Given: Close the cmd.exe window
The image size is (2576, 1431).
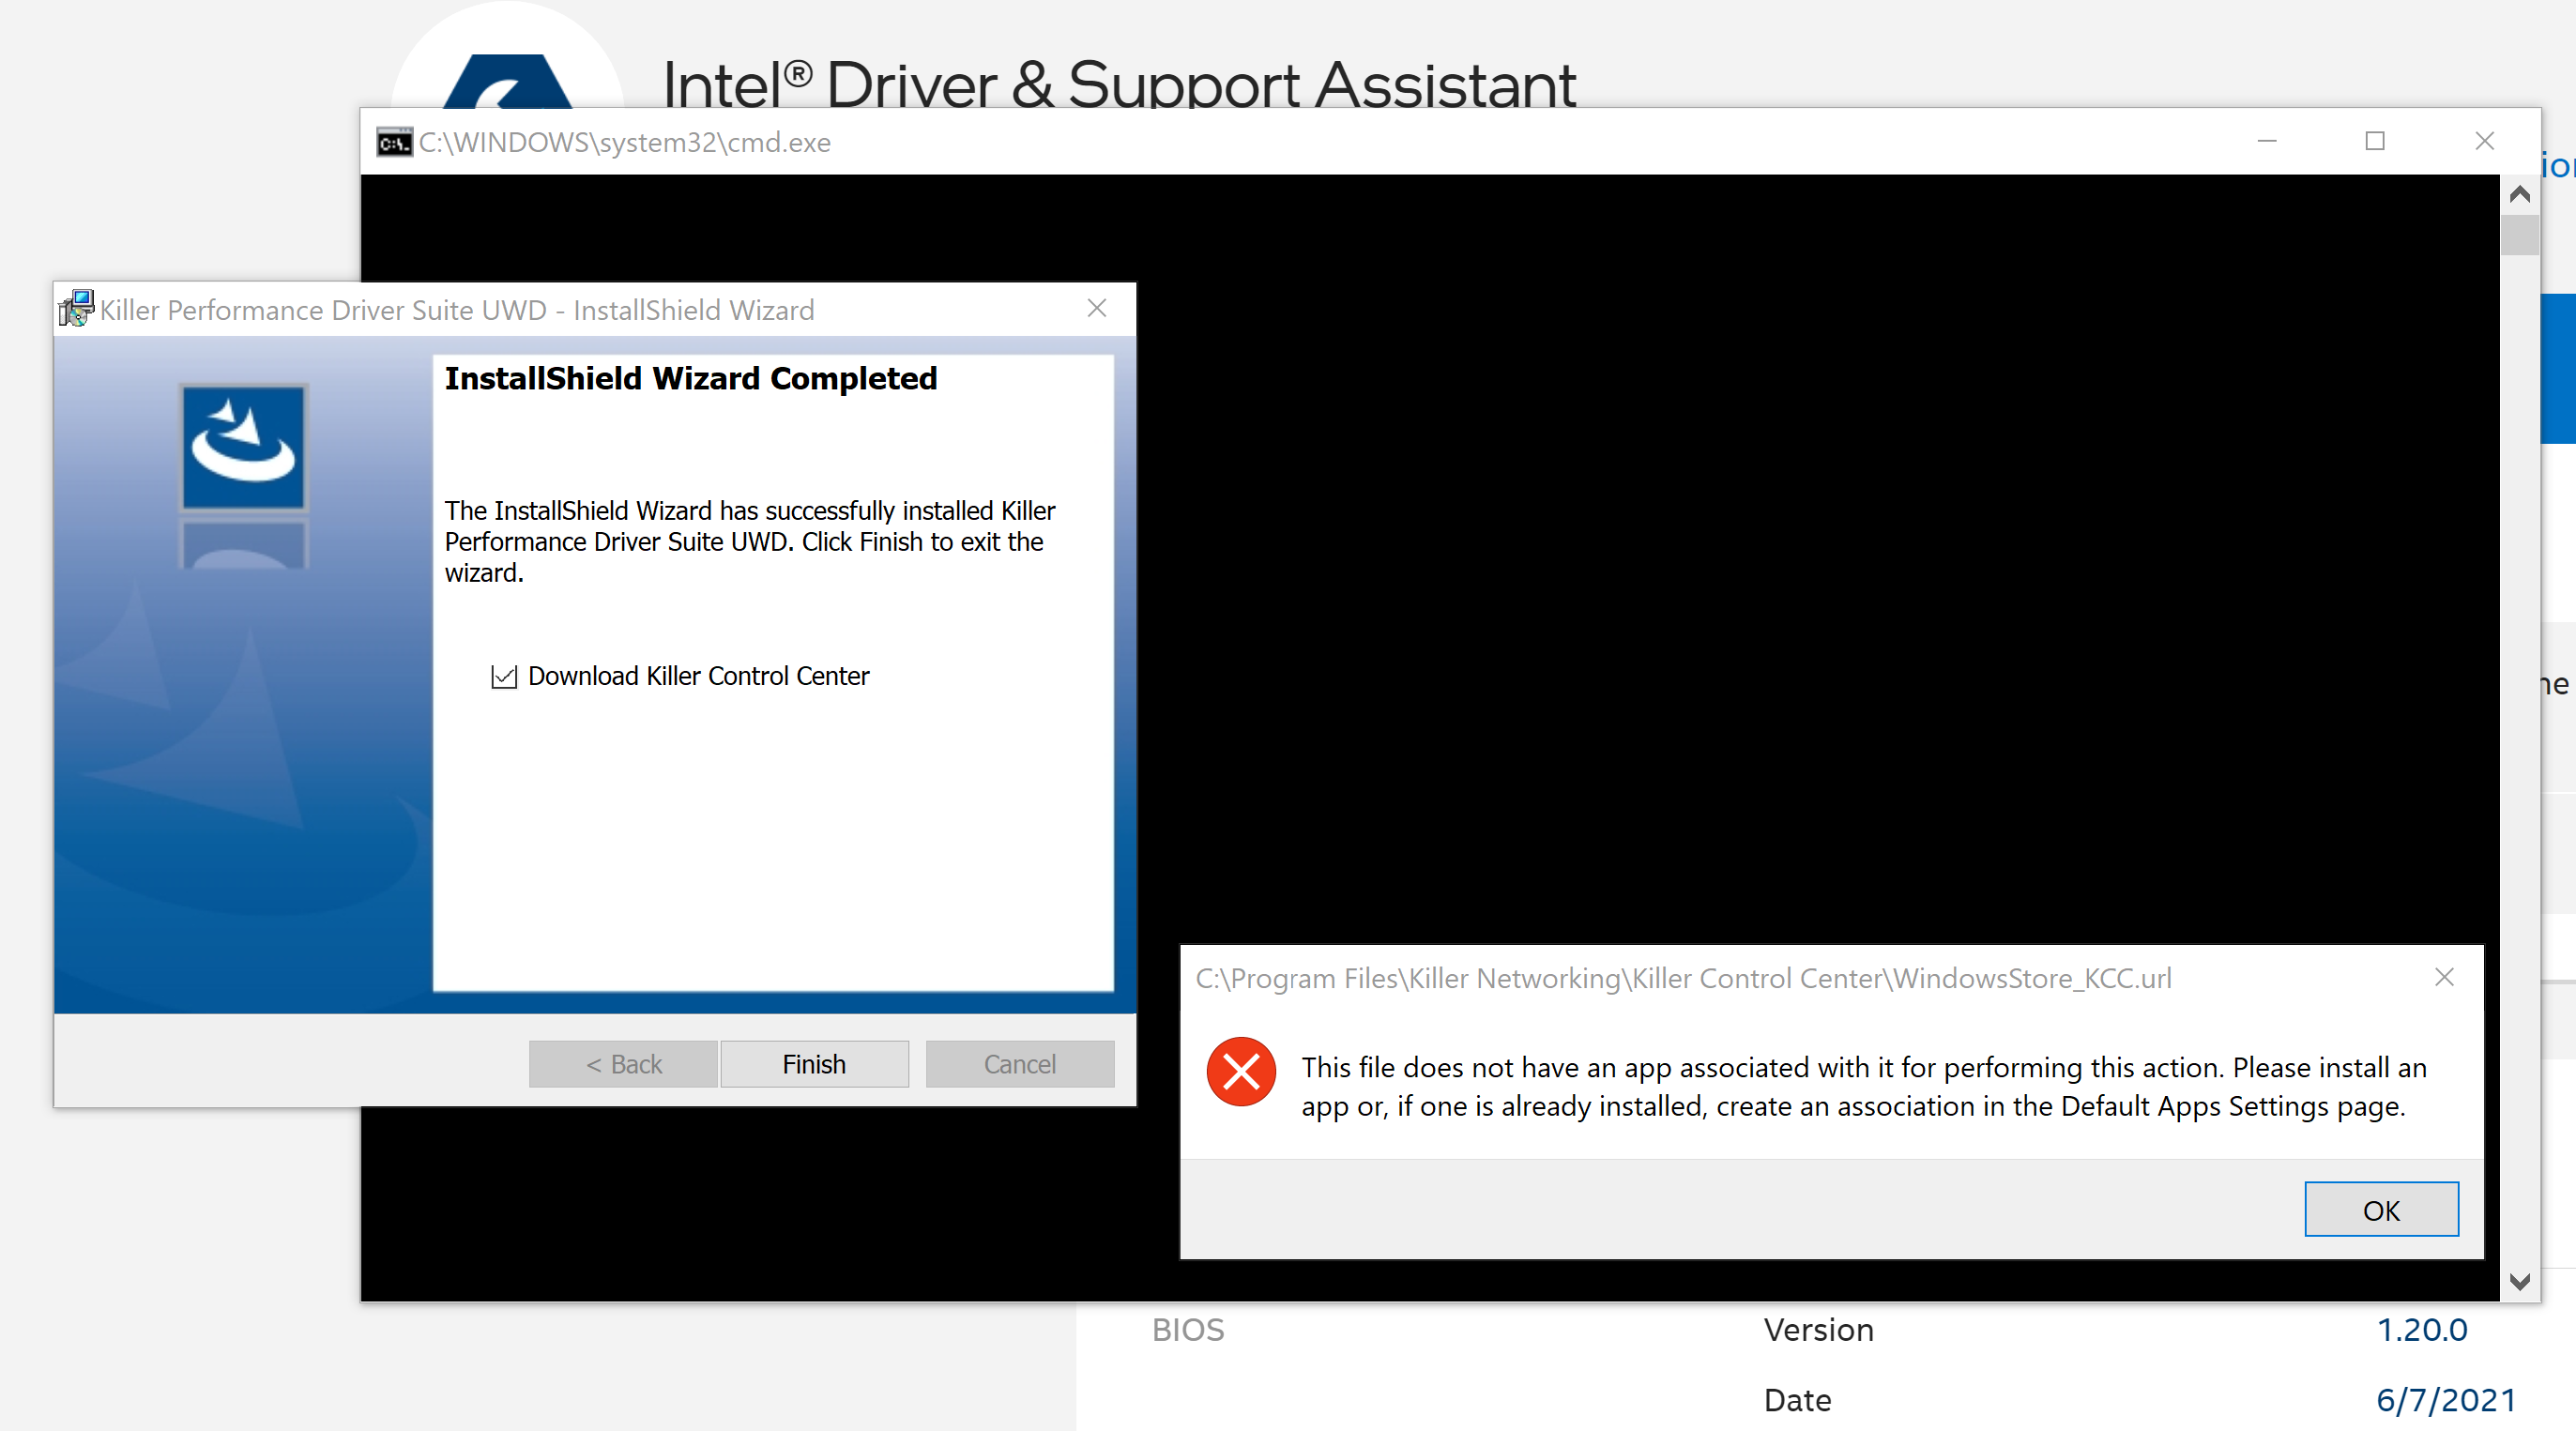Looking at the screenshot, I should pos(2484,141).
